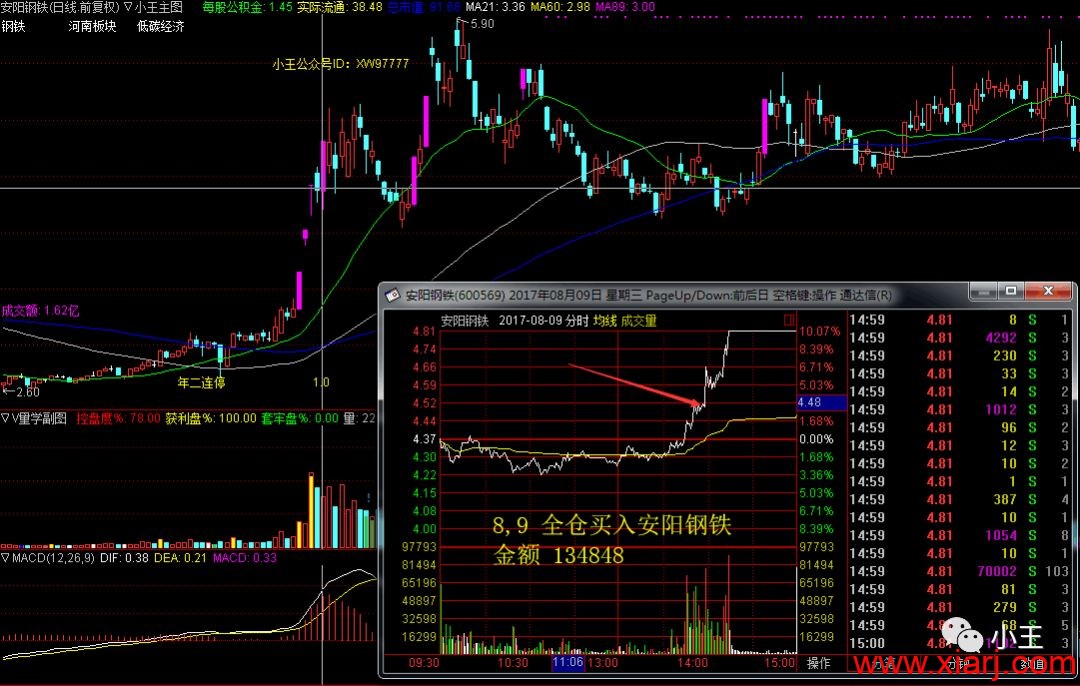Image resolution: width=1080 pixels, height=686 pixels.
Task: Click the 2017-08-09 分时 chart heading
Action: point(543,320)
